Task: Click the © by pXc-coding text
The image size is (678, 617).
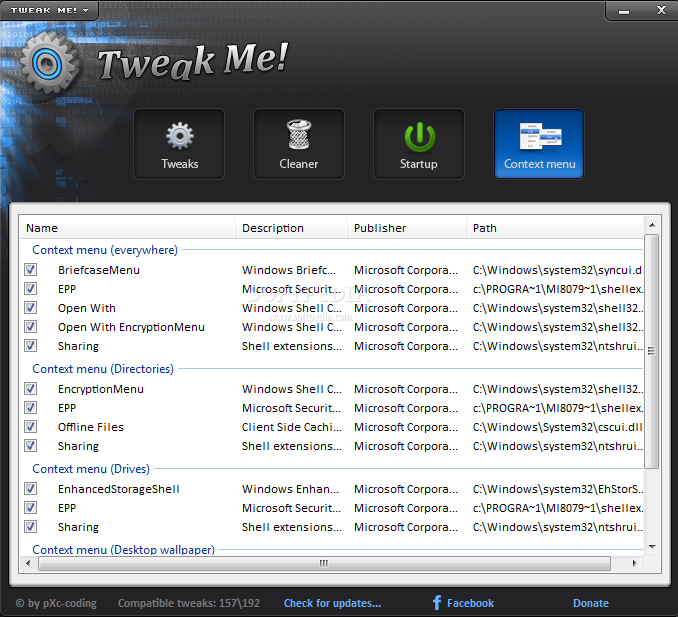Action: click(x=56, y=603)
